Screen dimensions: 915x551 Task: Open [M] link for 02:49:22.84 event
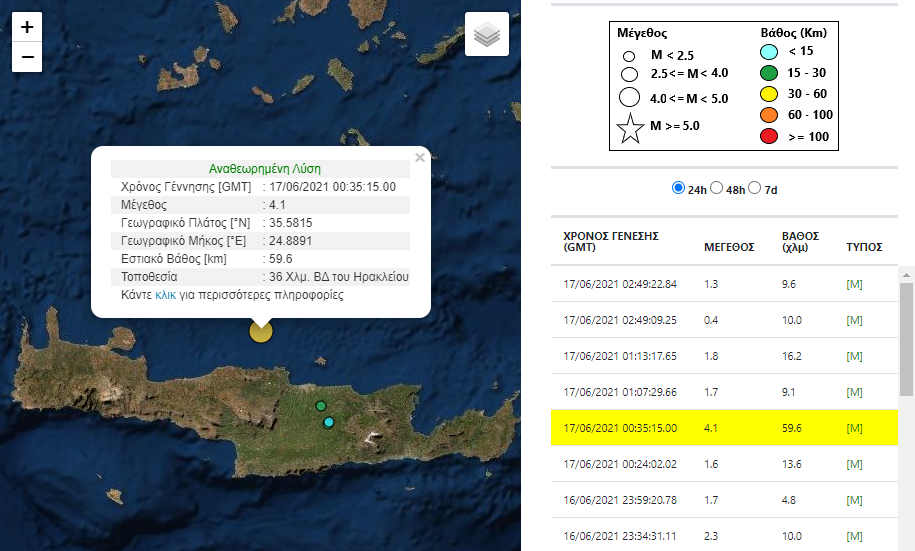point(854,284)
